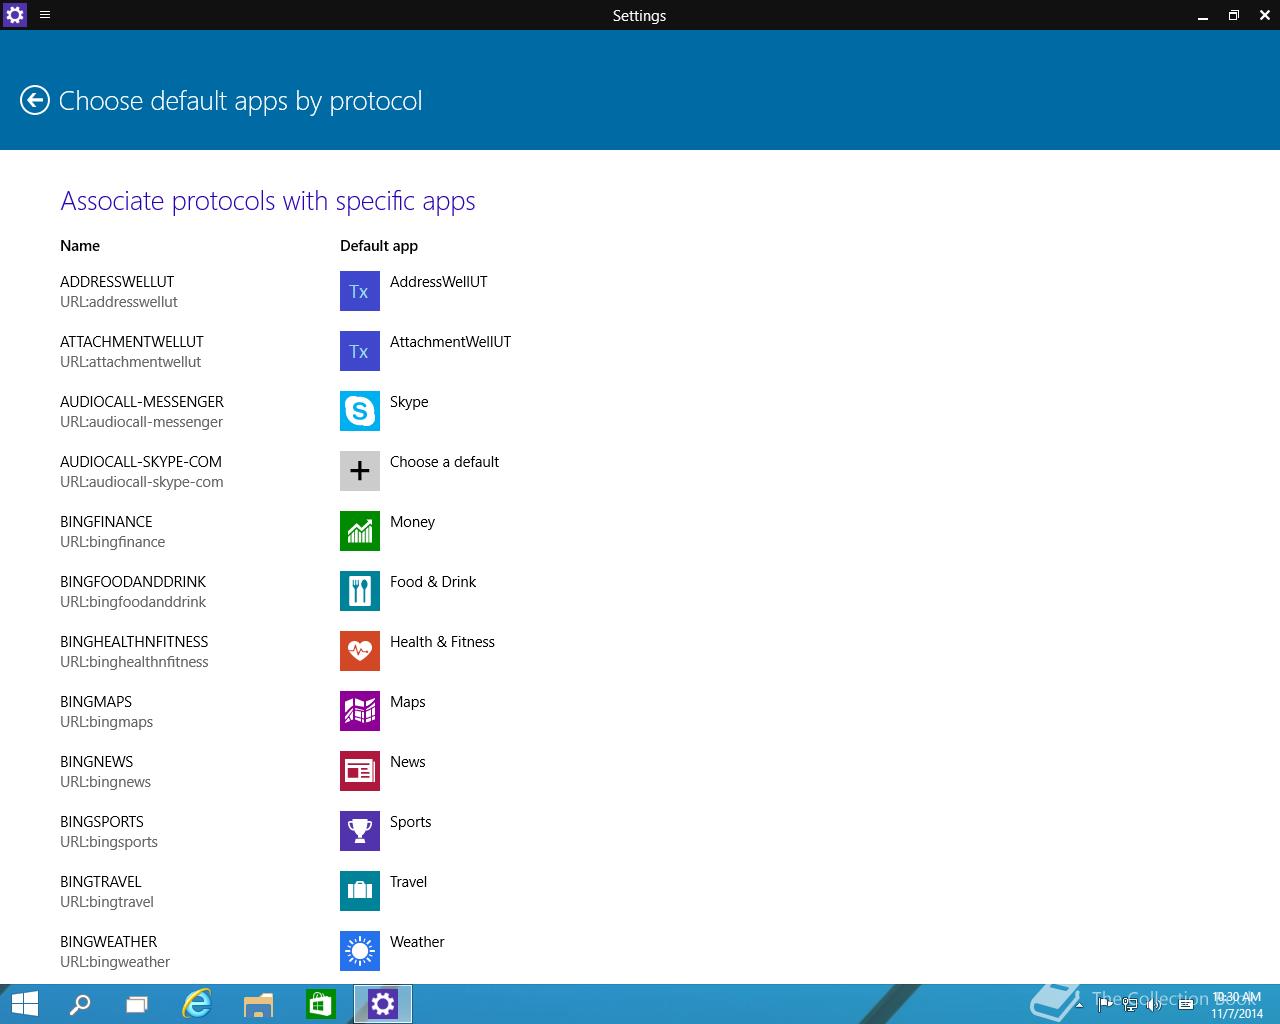This screenshot has height=1024, width=1280.
Task: Select the BINGFOODANDDRINK protocol name
Action: tap(133, 582)
